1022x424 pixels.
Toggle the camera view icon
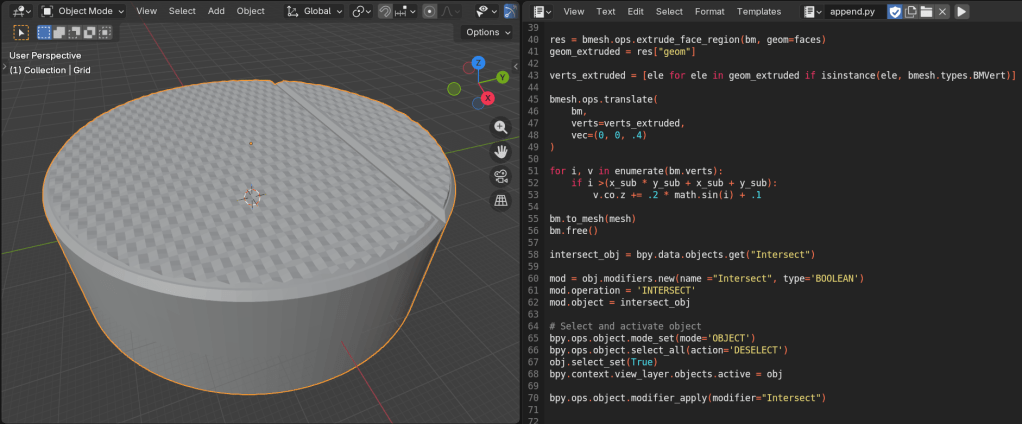click(x=501, y=176)
